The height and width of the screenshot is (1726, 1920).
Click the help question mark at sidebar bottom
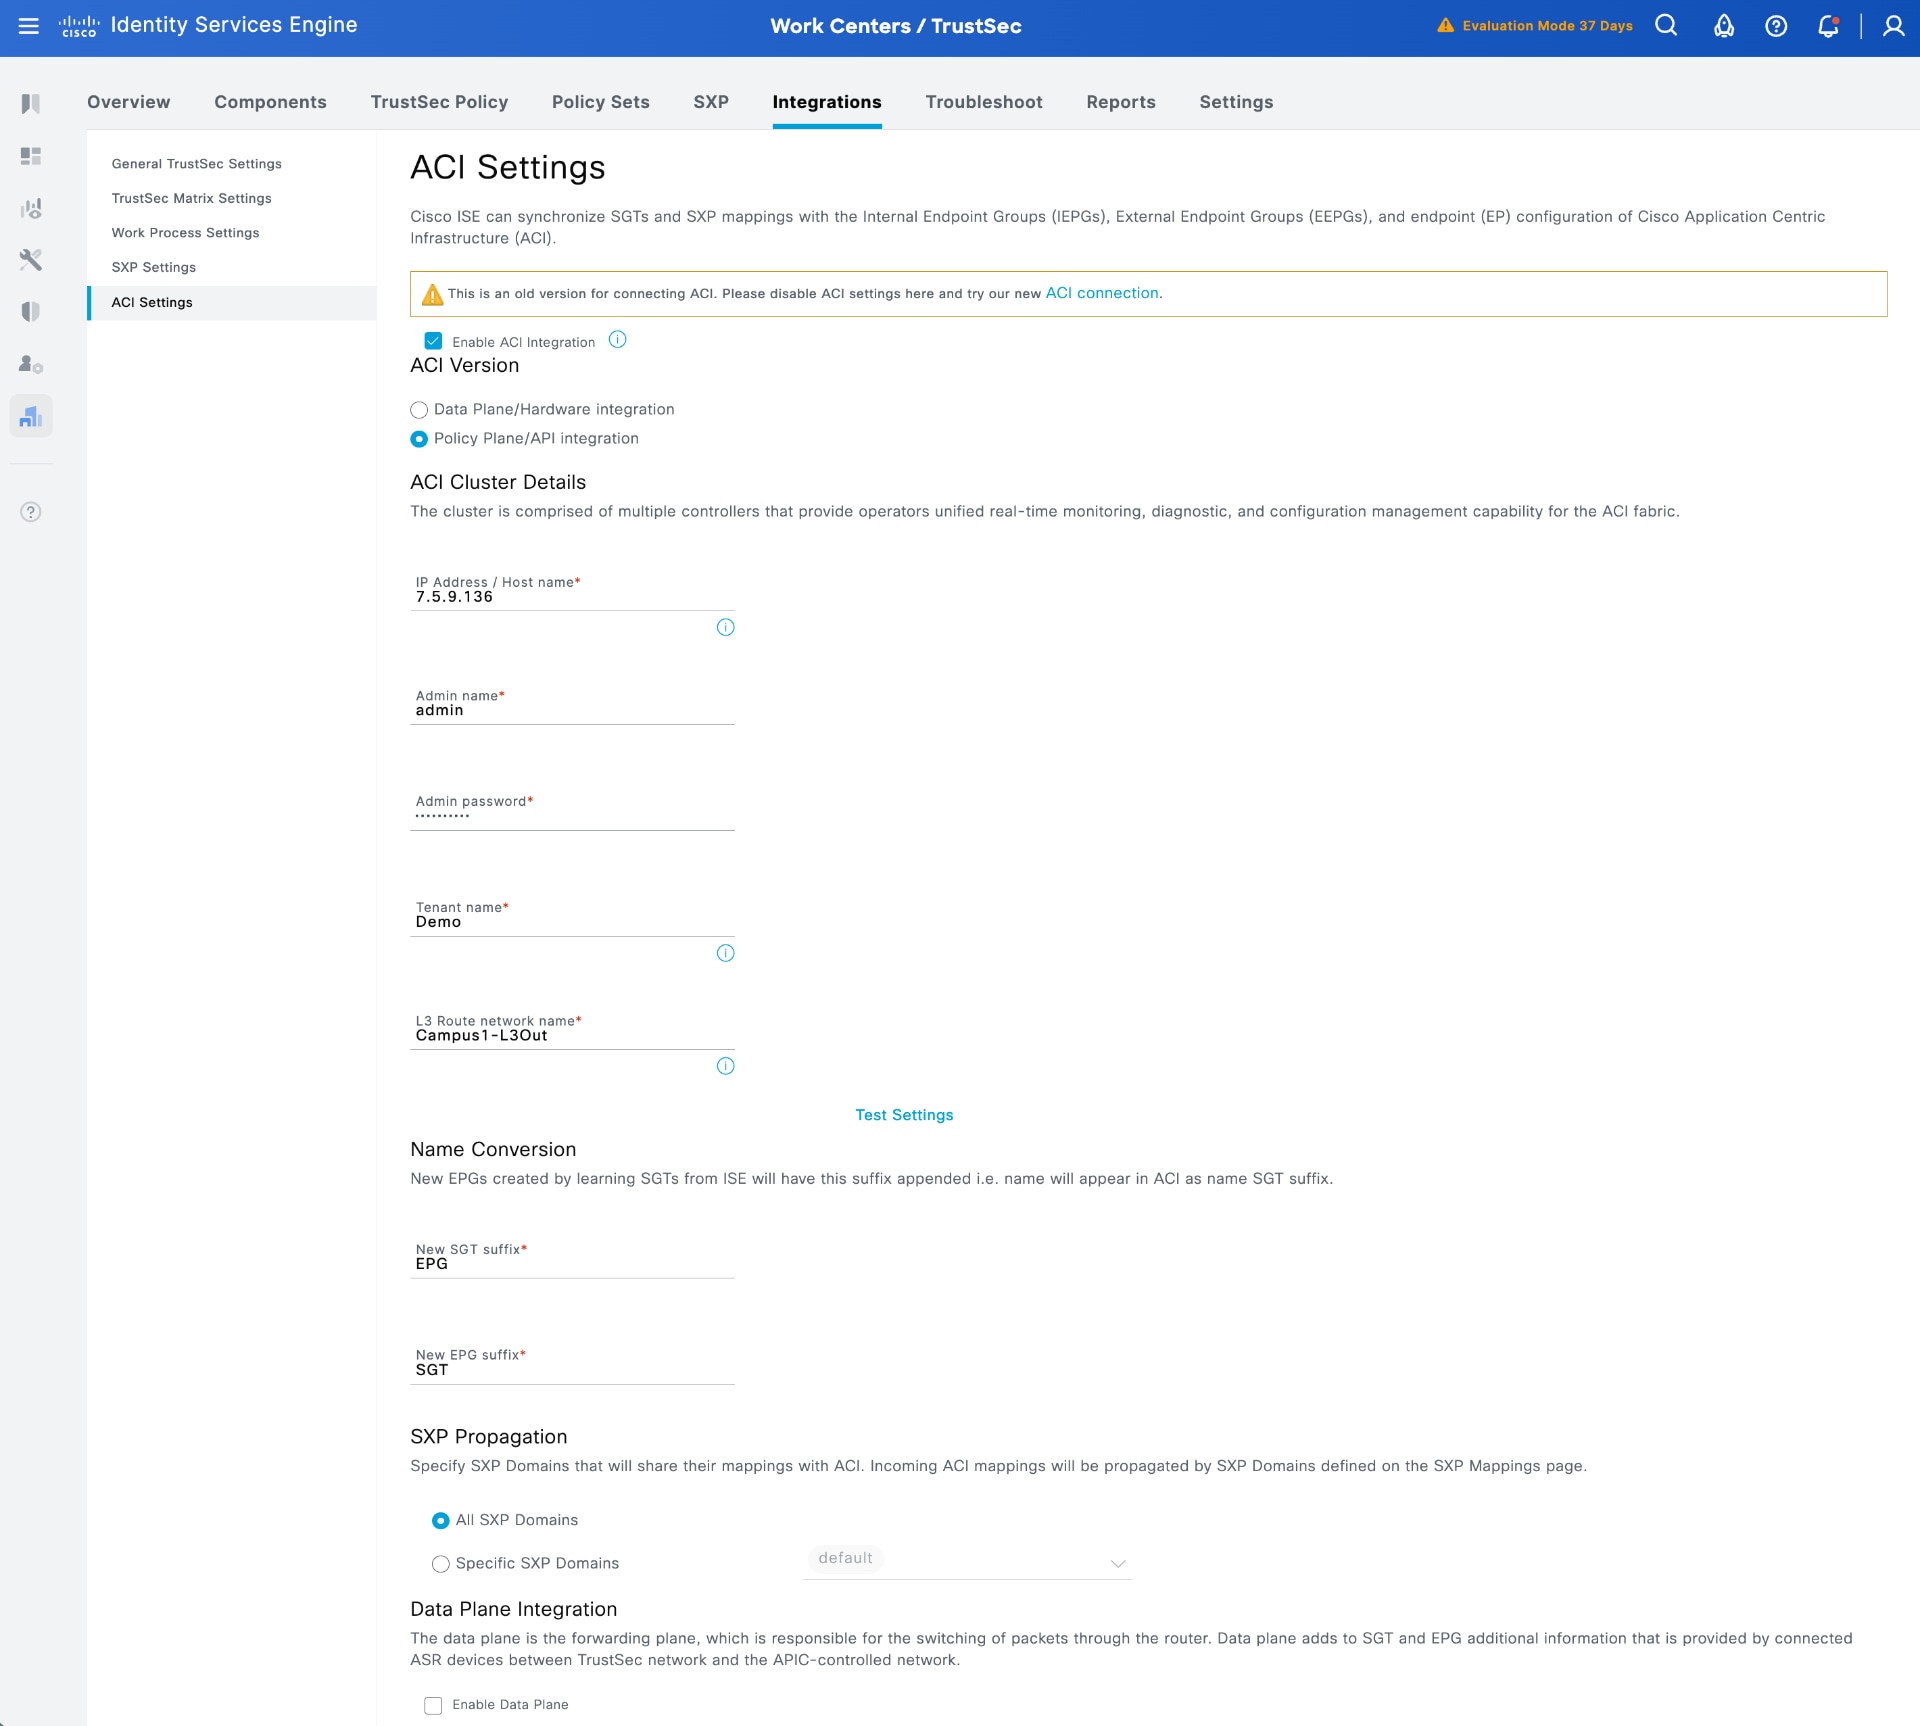point(29,511)
